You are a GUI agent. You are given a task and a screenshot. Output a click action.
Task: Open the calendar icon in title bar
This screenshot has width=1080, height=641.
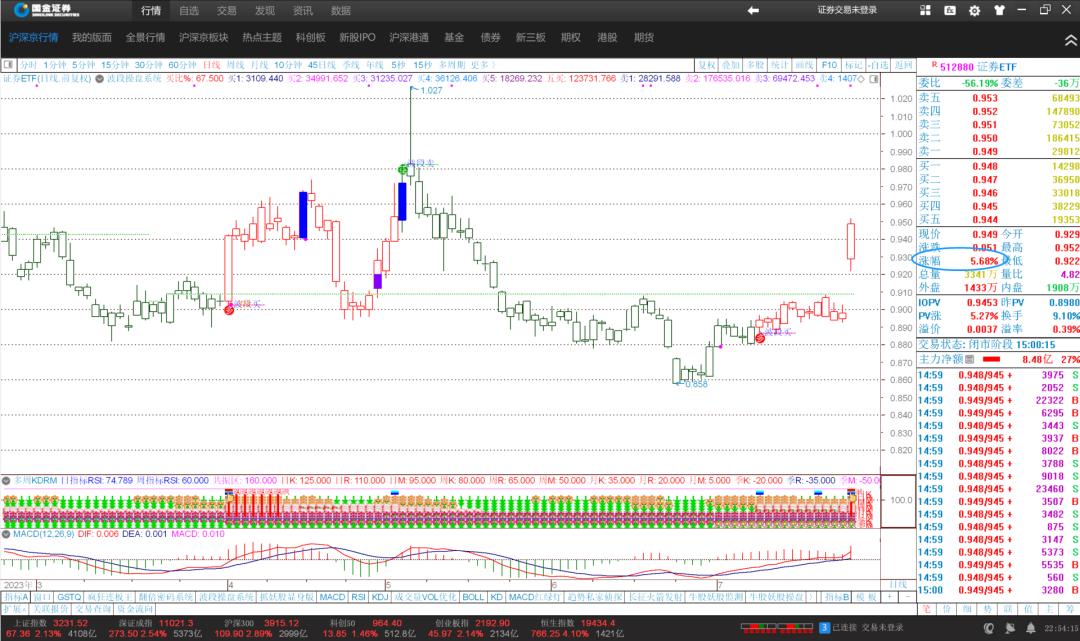coord(951,10)
